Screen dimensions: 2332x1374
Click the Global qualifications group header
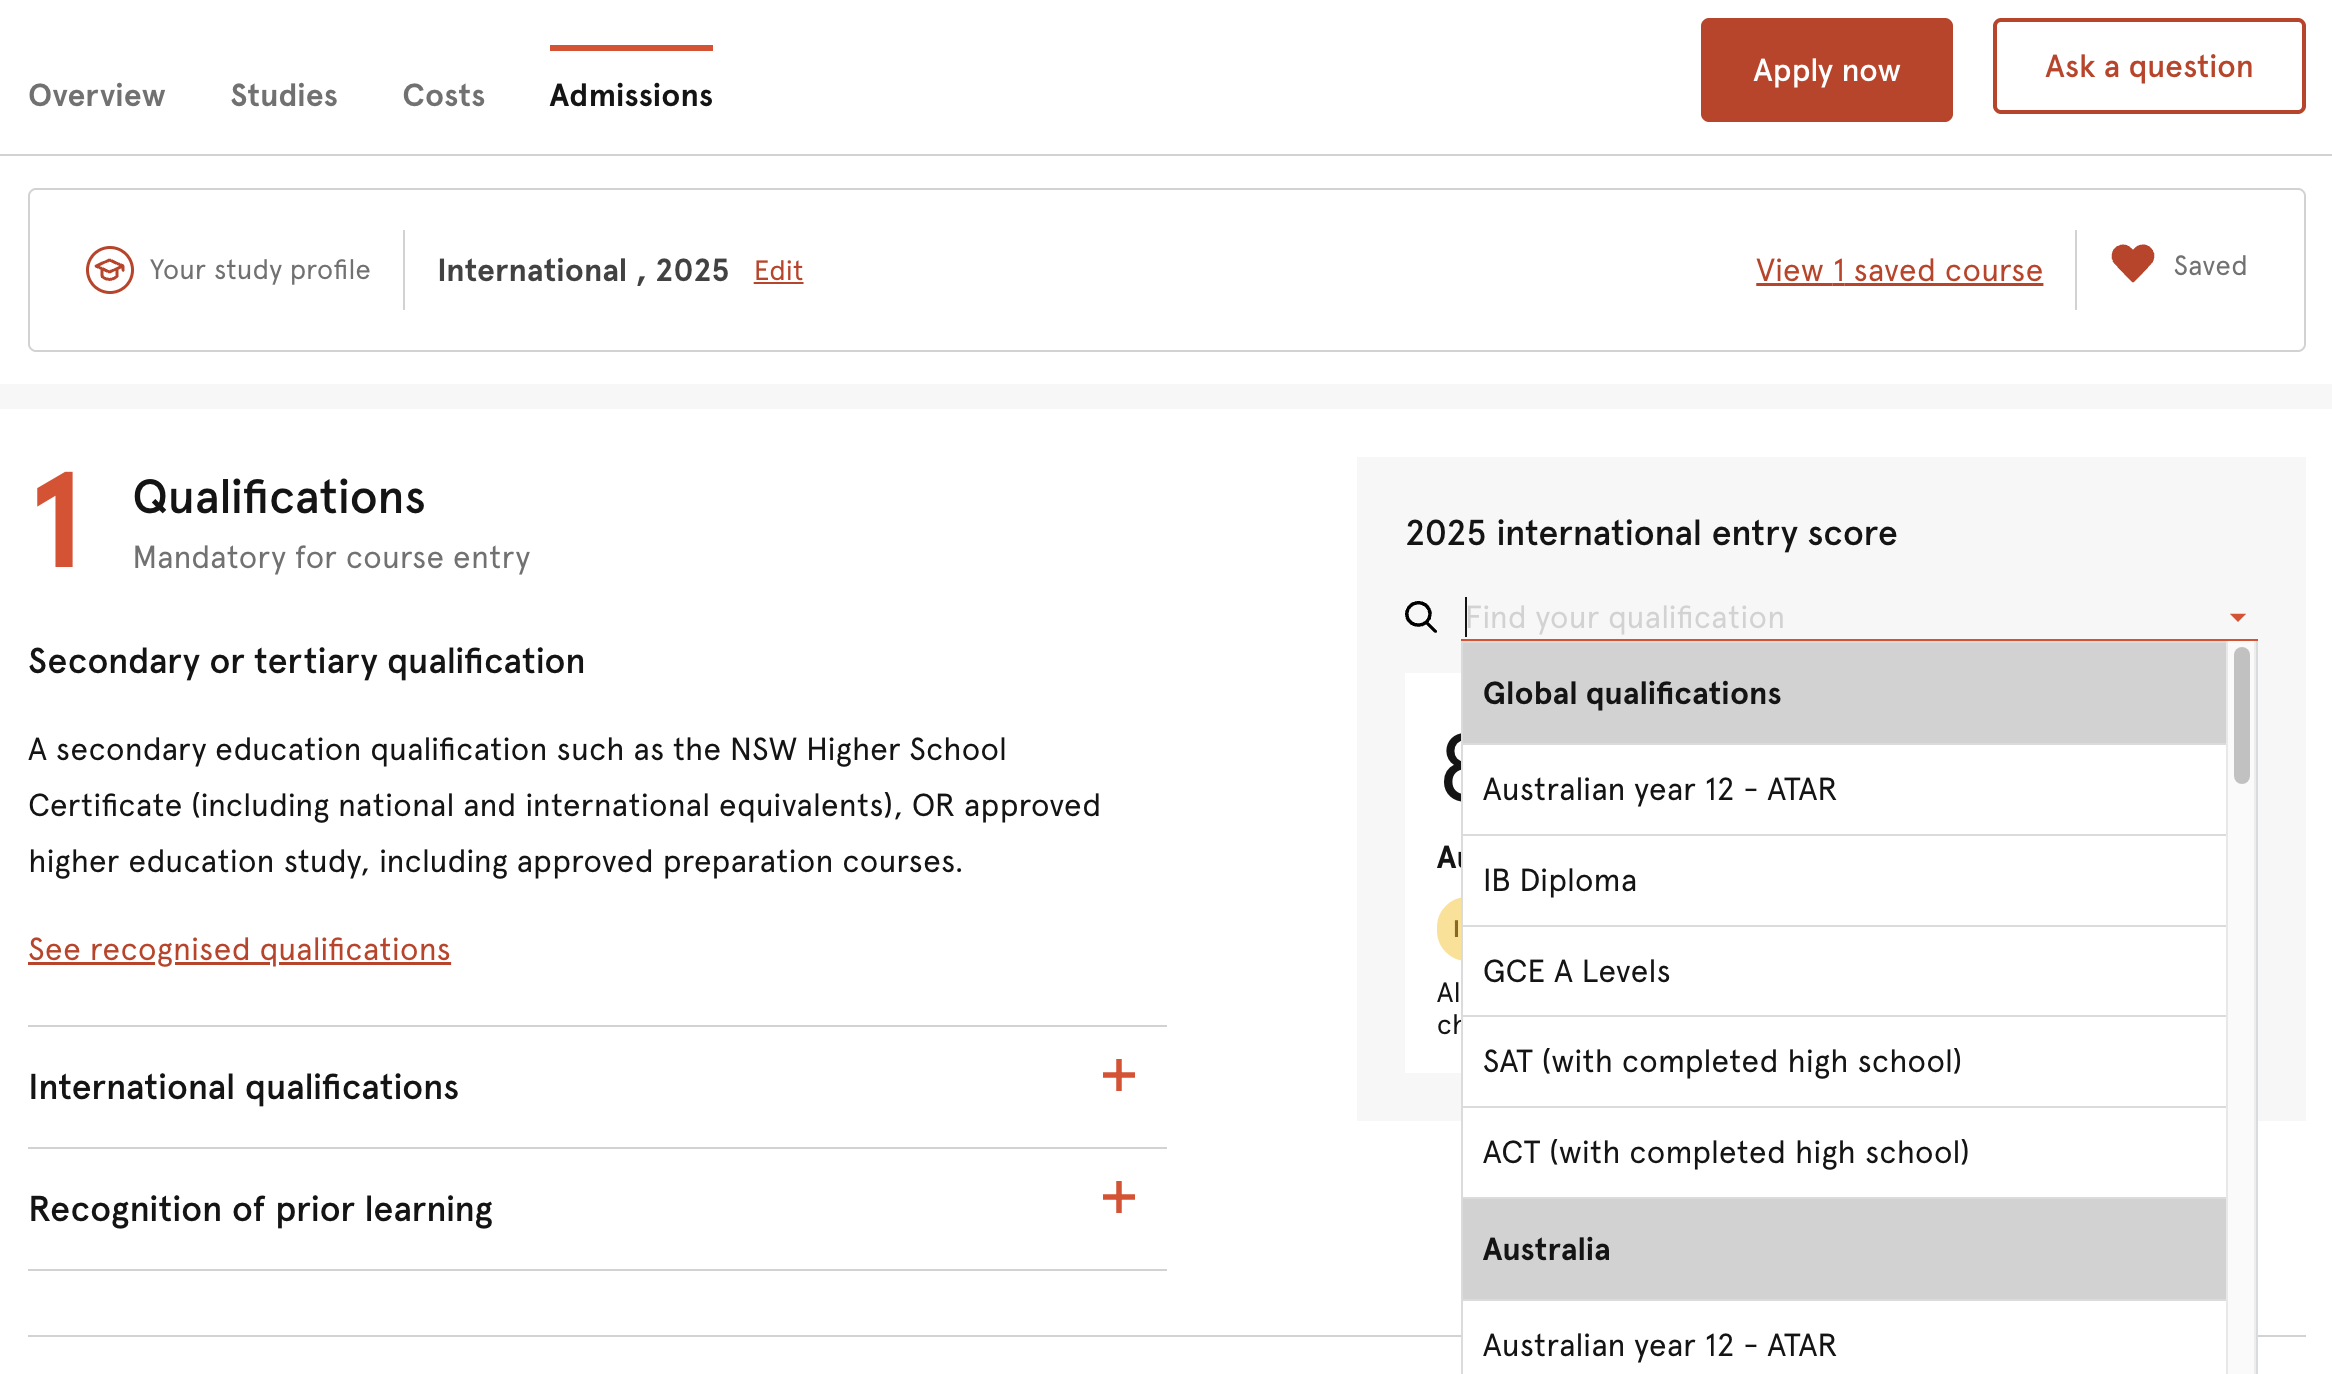(x=1844, y=693)
